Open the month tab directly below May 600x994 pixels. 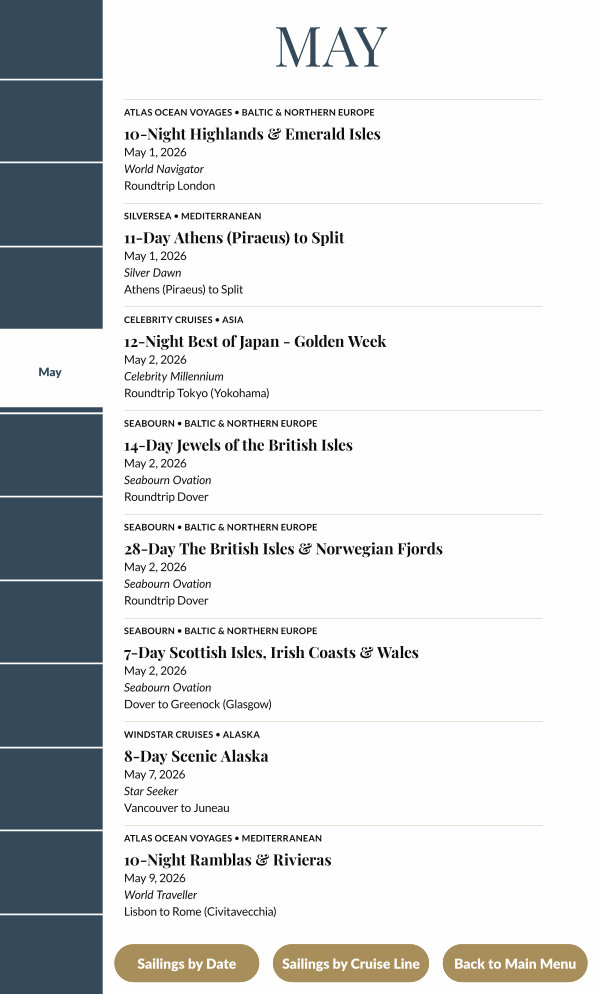pyautogui.click(x=50, y=455)
